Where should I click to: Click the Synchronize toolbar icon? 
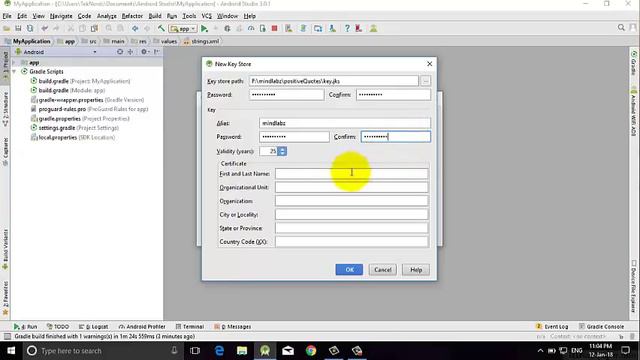coord(30,29)
